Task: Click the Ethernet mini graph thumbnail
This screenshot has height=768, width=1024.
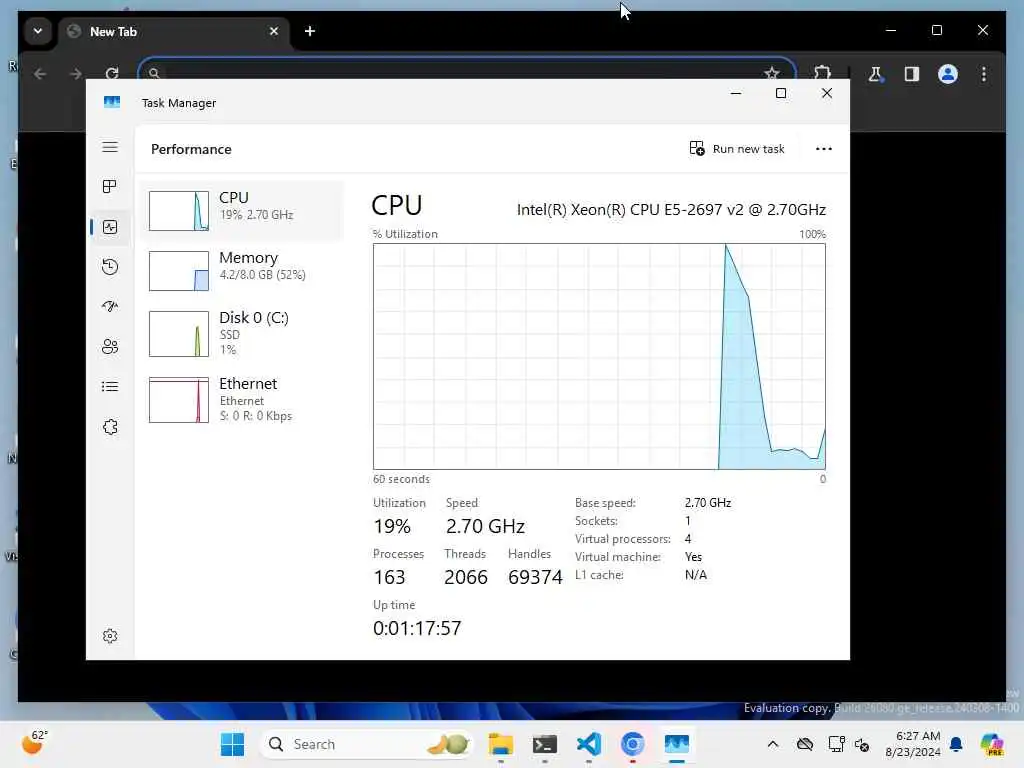Action: tap(179, 400)
